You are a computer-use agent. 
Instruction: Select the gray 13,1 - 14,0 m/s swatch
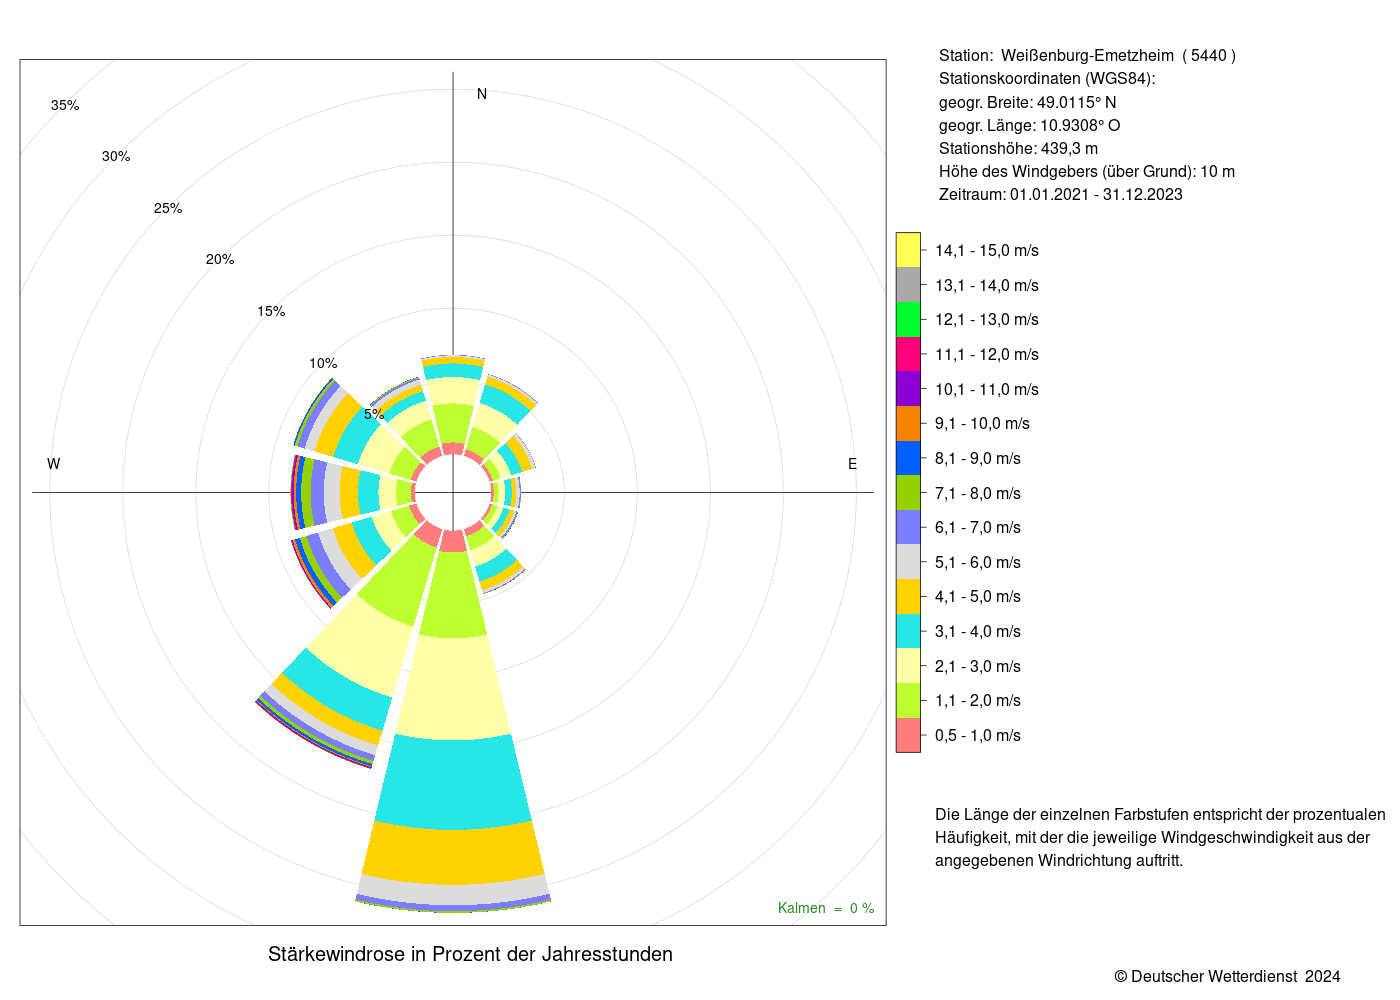click(x=908, y=285)
